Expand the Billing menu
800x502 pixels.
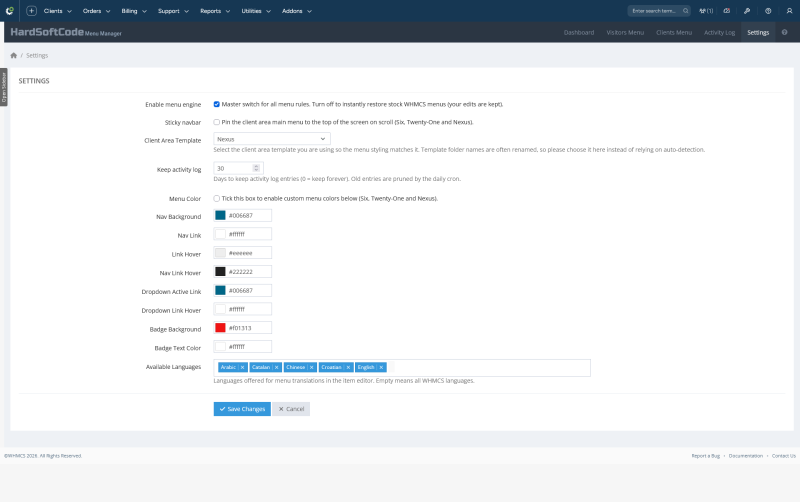(134, 11)
